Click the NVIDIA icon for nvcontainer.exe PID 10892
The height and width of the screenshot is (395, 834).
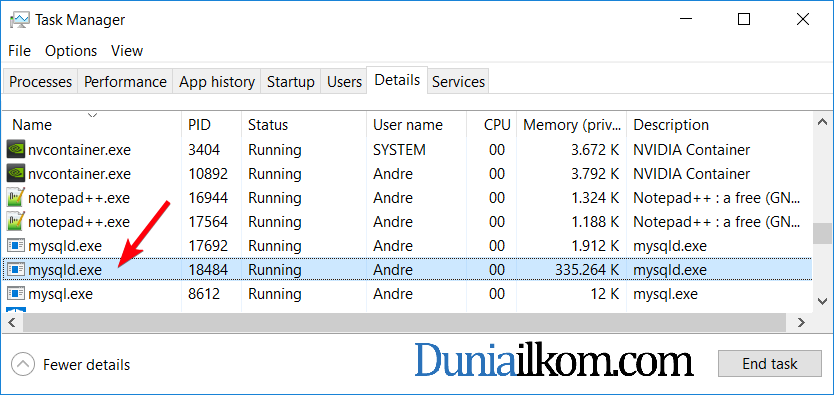point(15,173)
